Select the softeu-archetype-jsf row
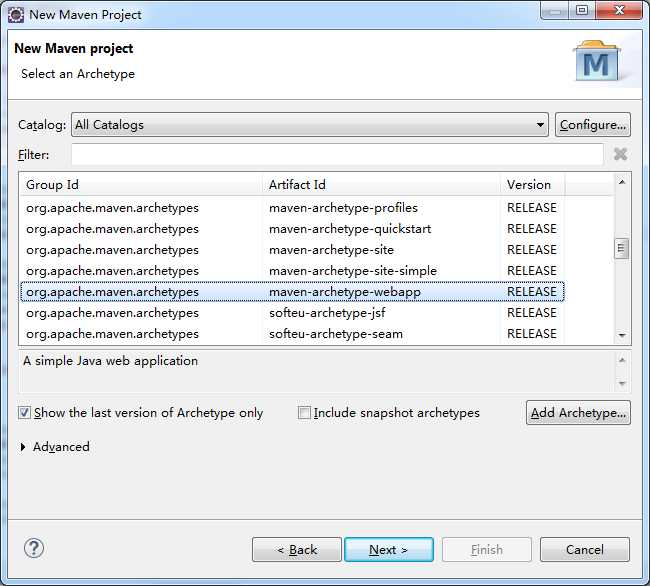The height and width of the screenshot is (586, 650). (292, 313)
